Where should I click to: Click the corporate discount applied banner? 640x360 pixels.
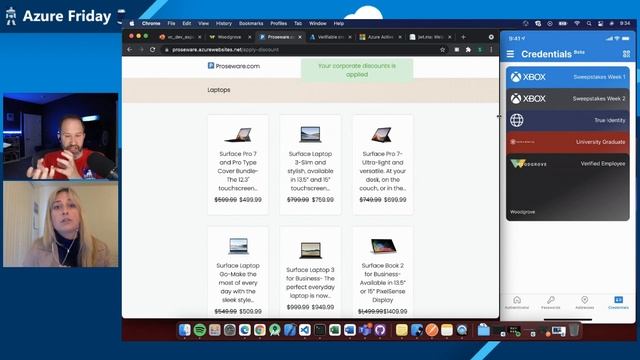[x=357, y=70]
